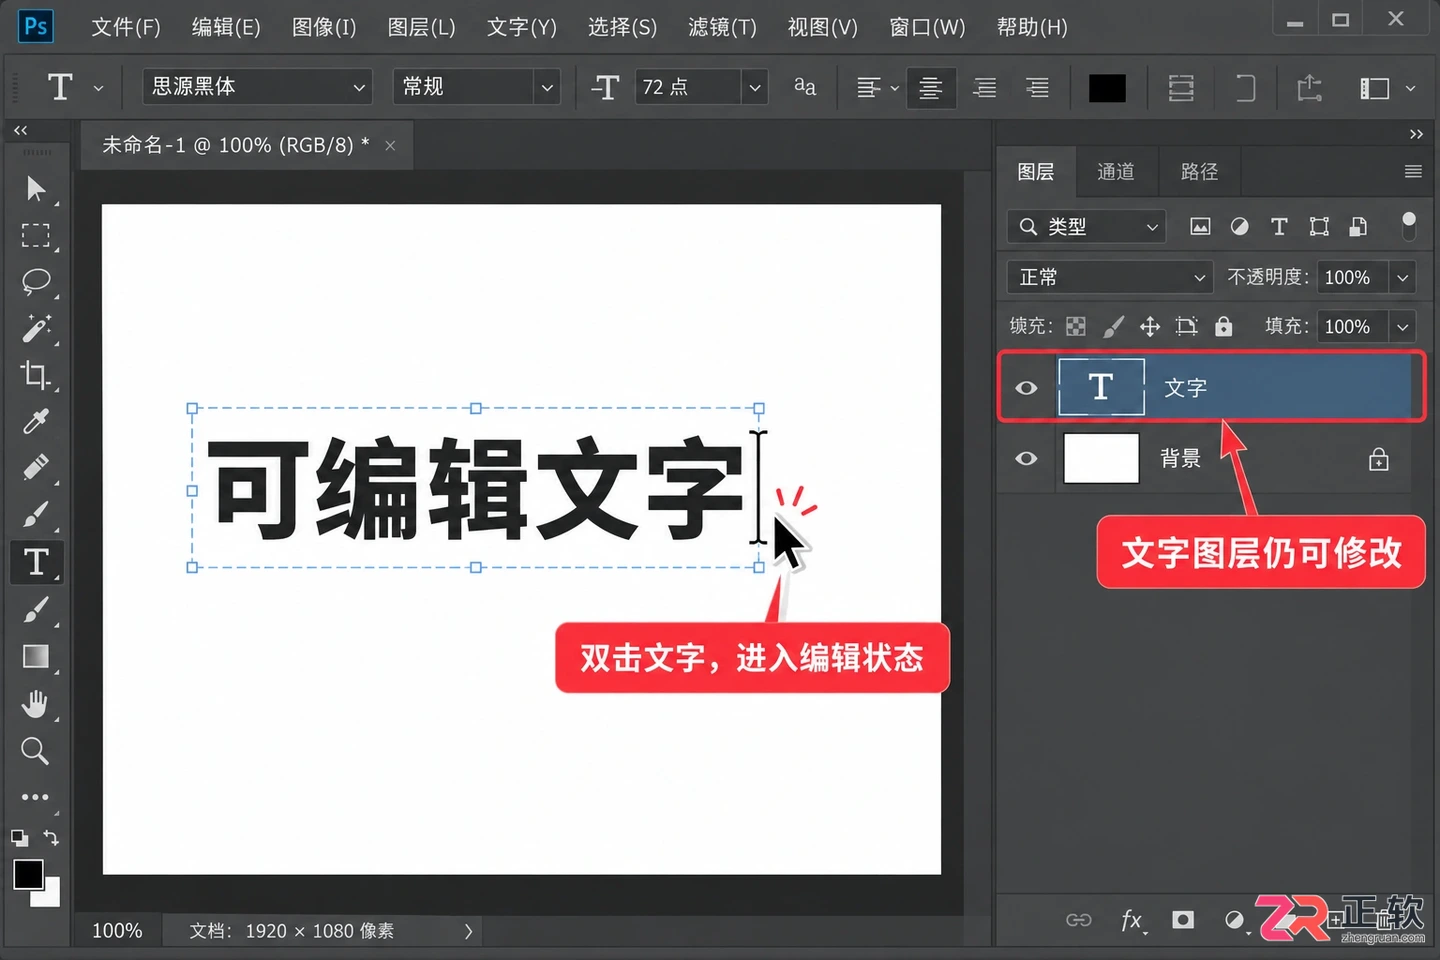Select the Gradient tool

(36, 656)
